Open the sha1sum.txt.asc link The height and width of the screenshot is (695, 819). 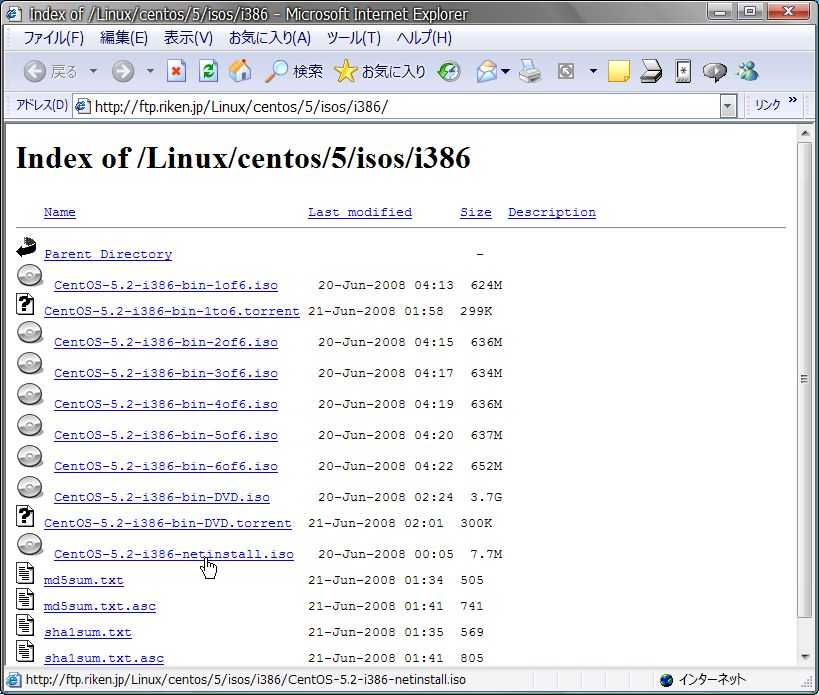coord(104,658)
